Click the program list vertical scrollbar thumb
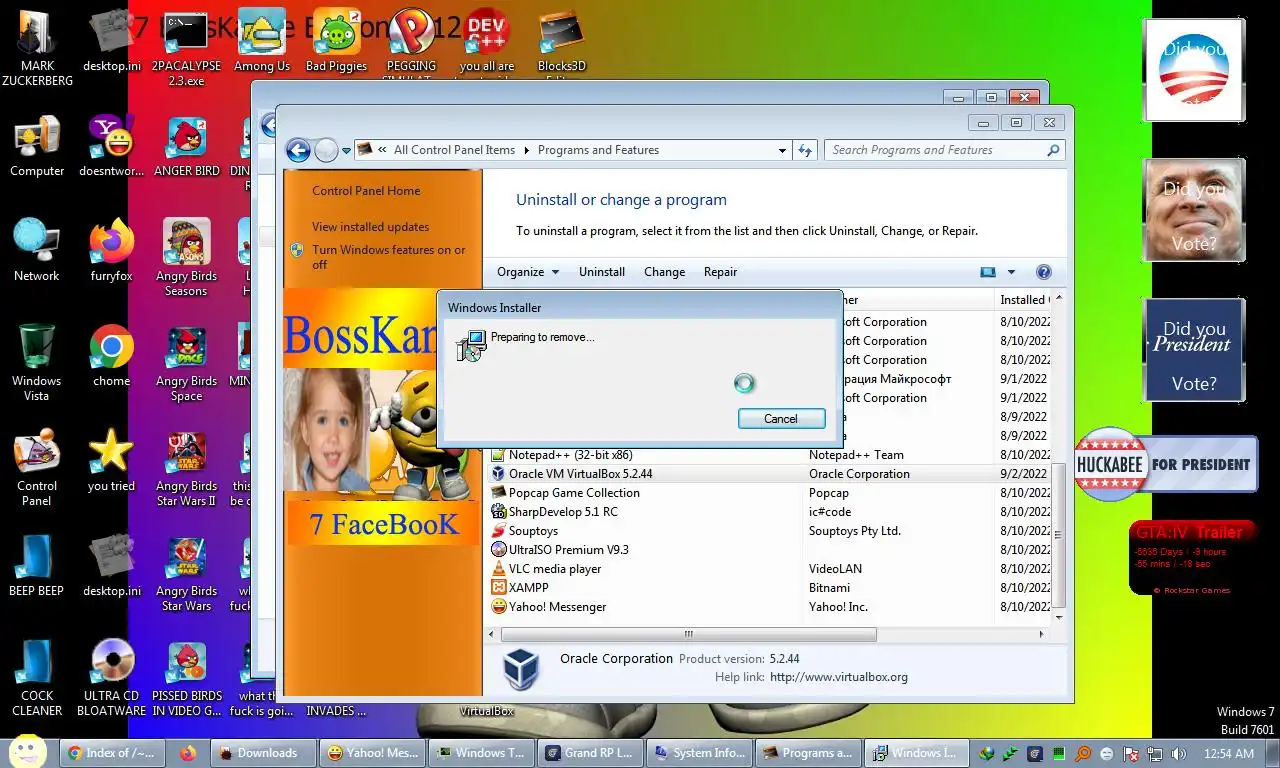Screen dimensions: 1280x768 coord(1059,535)
